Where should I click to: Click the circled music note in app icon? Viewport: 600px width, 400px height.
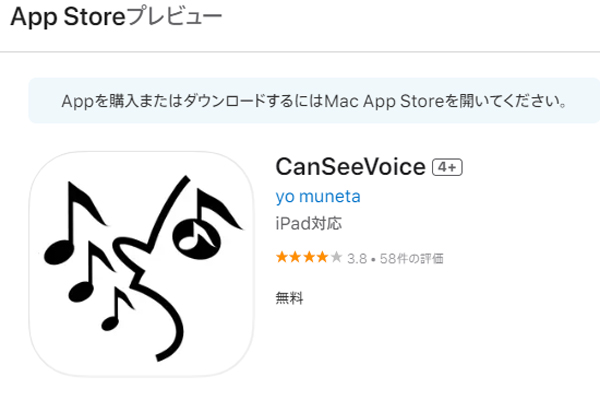(x=207, y=225)
